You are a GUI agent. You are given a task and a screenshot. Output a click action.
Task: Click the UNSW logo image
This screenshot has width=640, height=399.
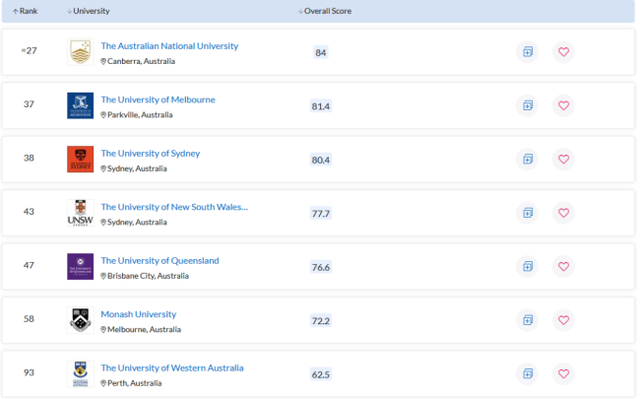(x=80, y=213)
